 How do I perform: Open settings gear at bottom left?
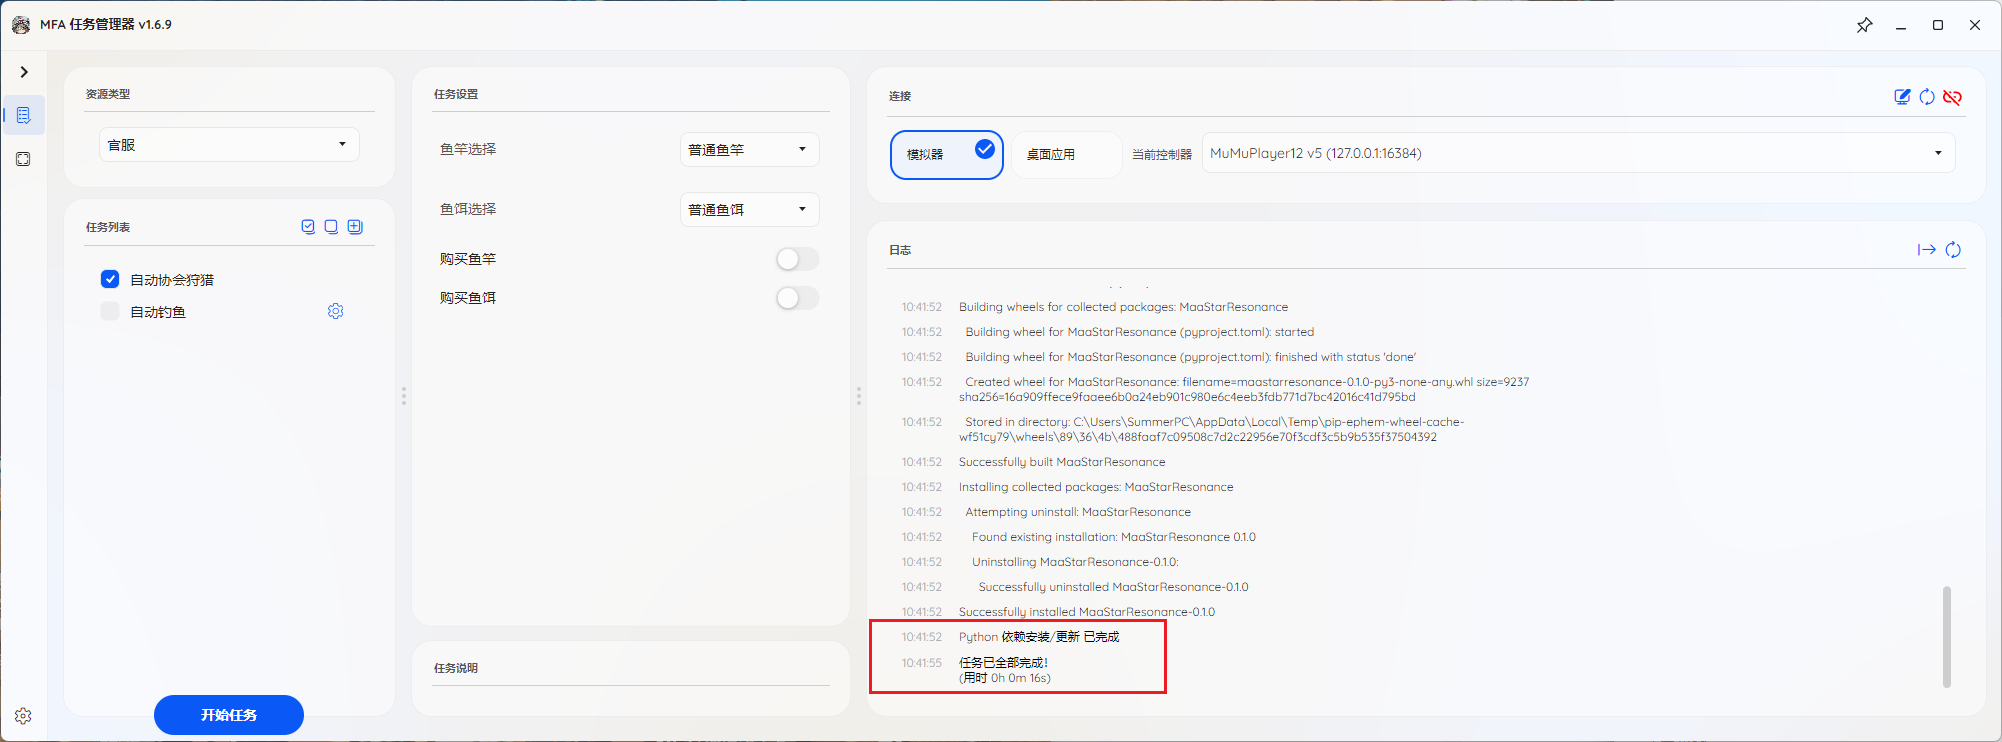pyautogui.click(x=24, y=716)
